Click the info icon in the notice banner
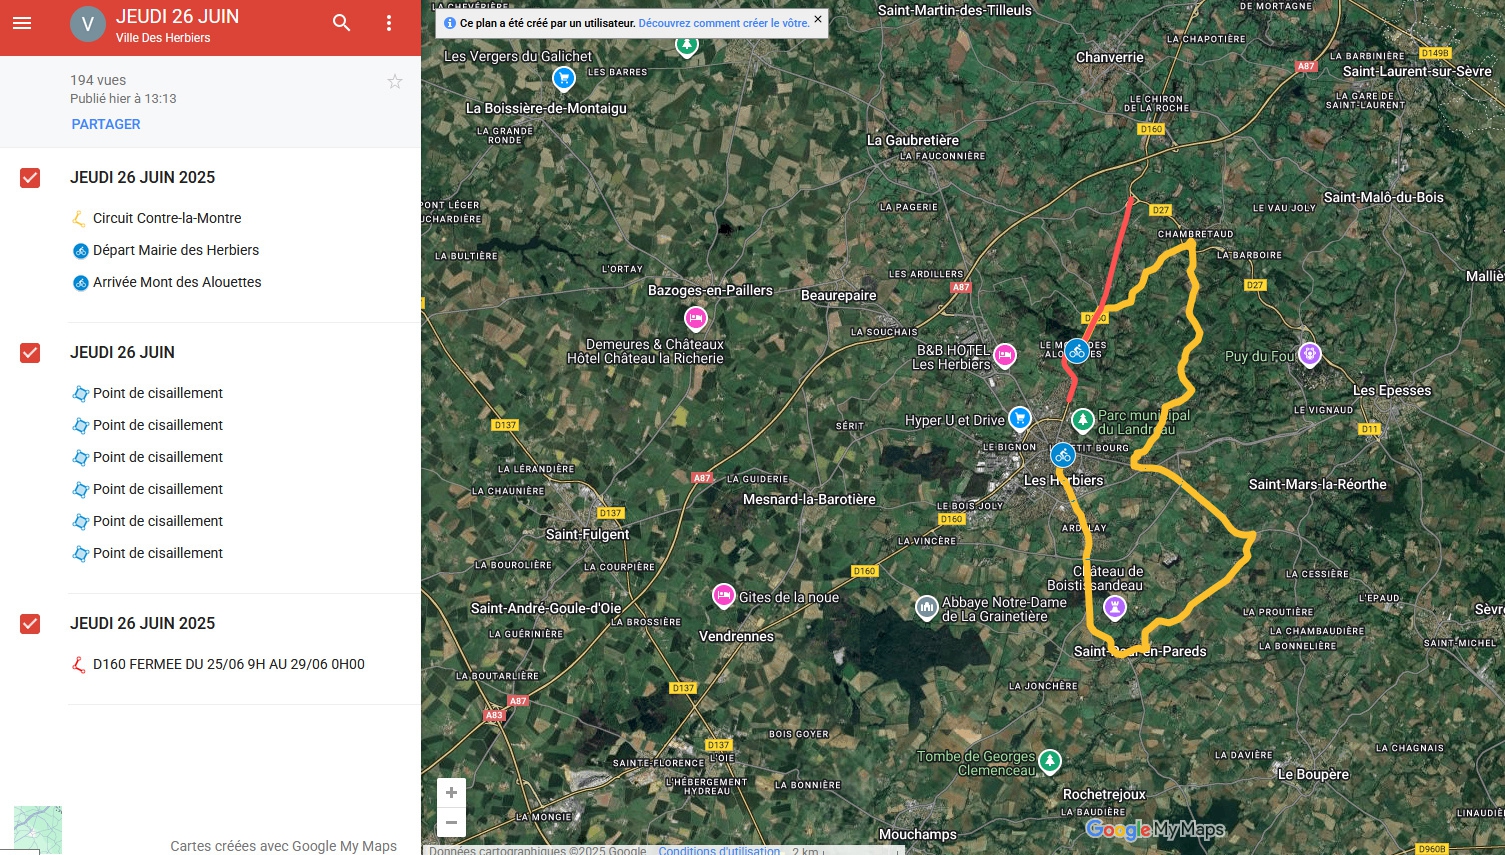Screen dimensions: 1505x855 (450, 23)
